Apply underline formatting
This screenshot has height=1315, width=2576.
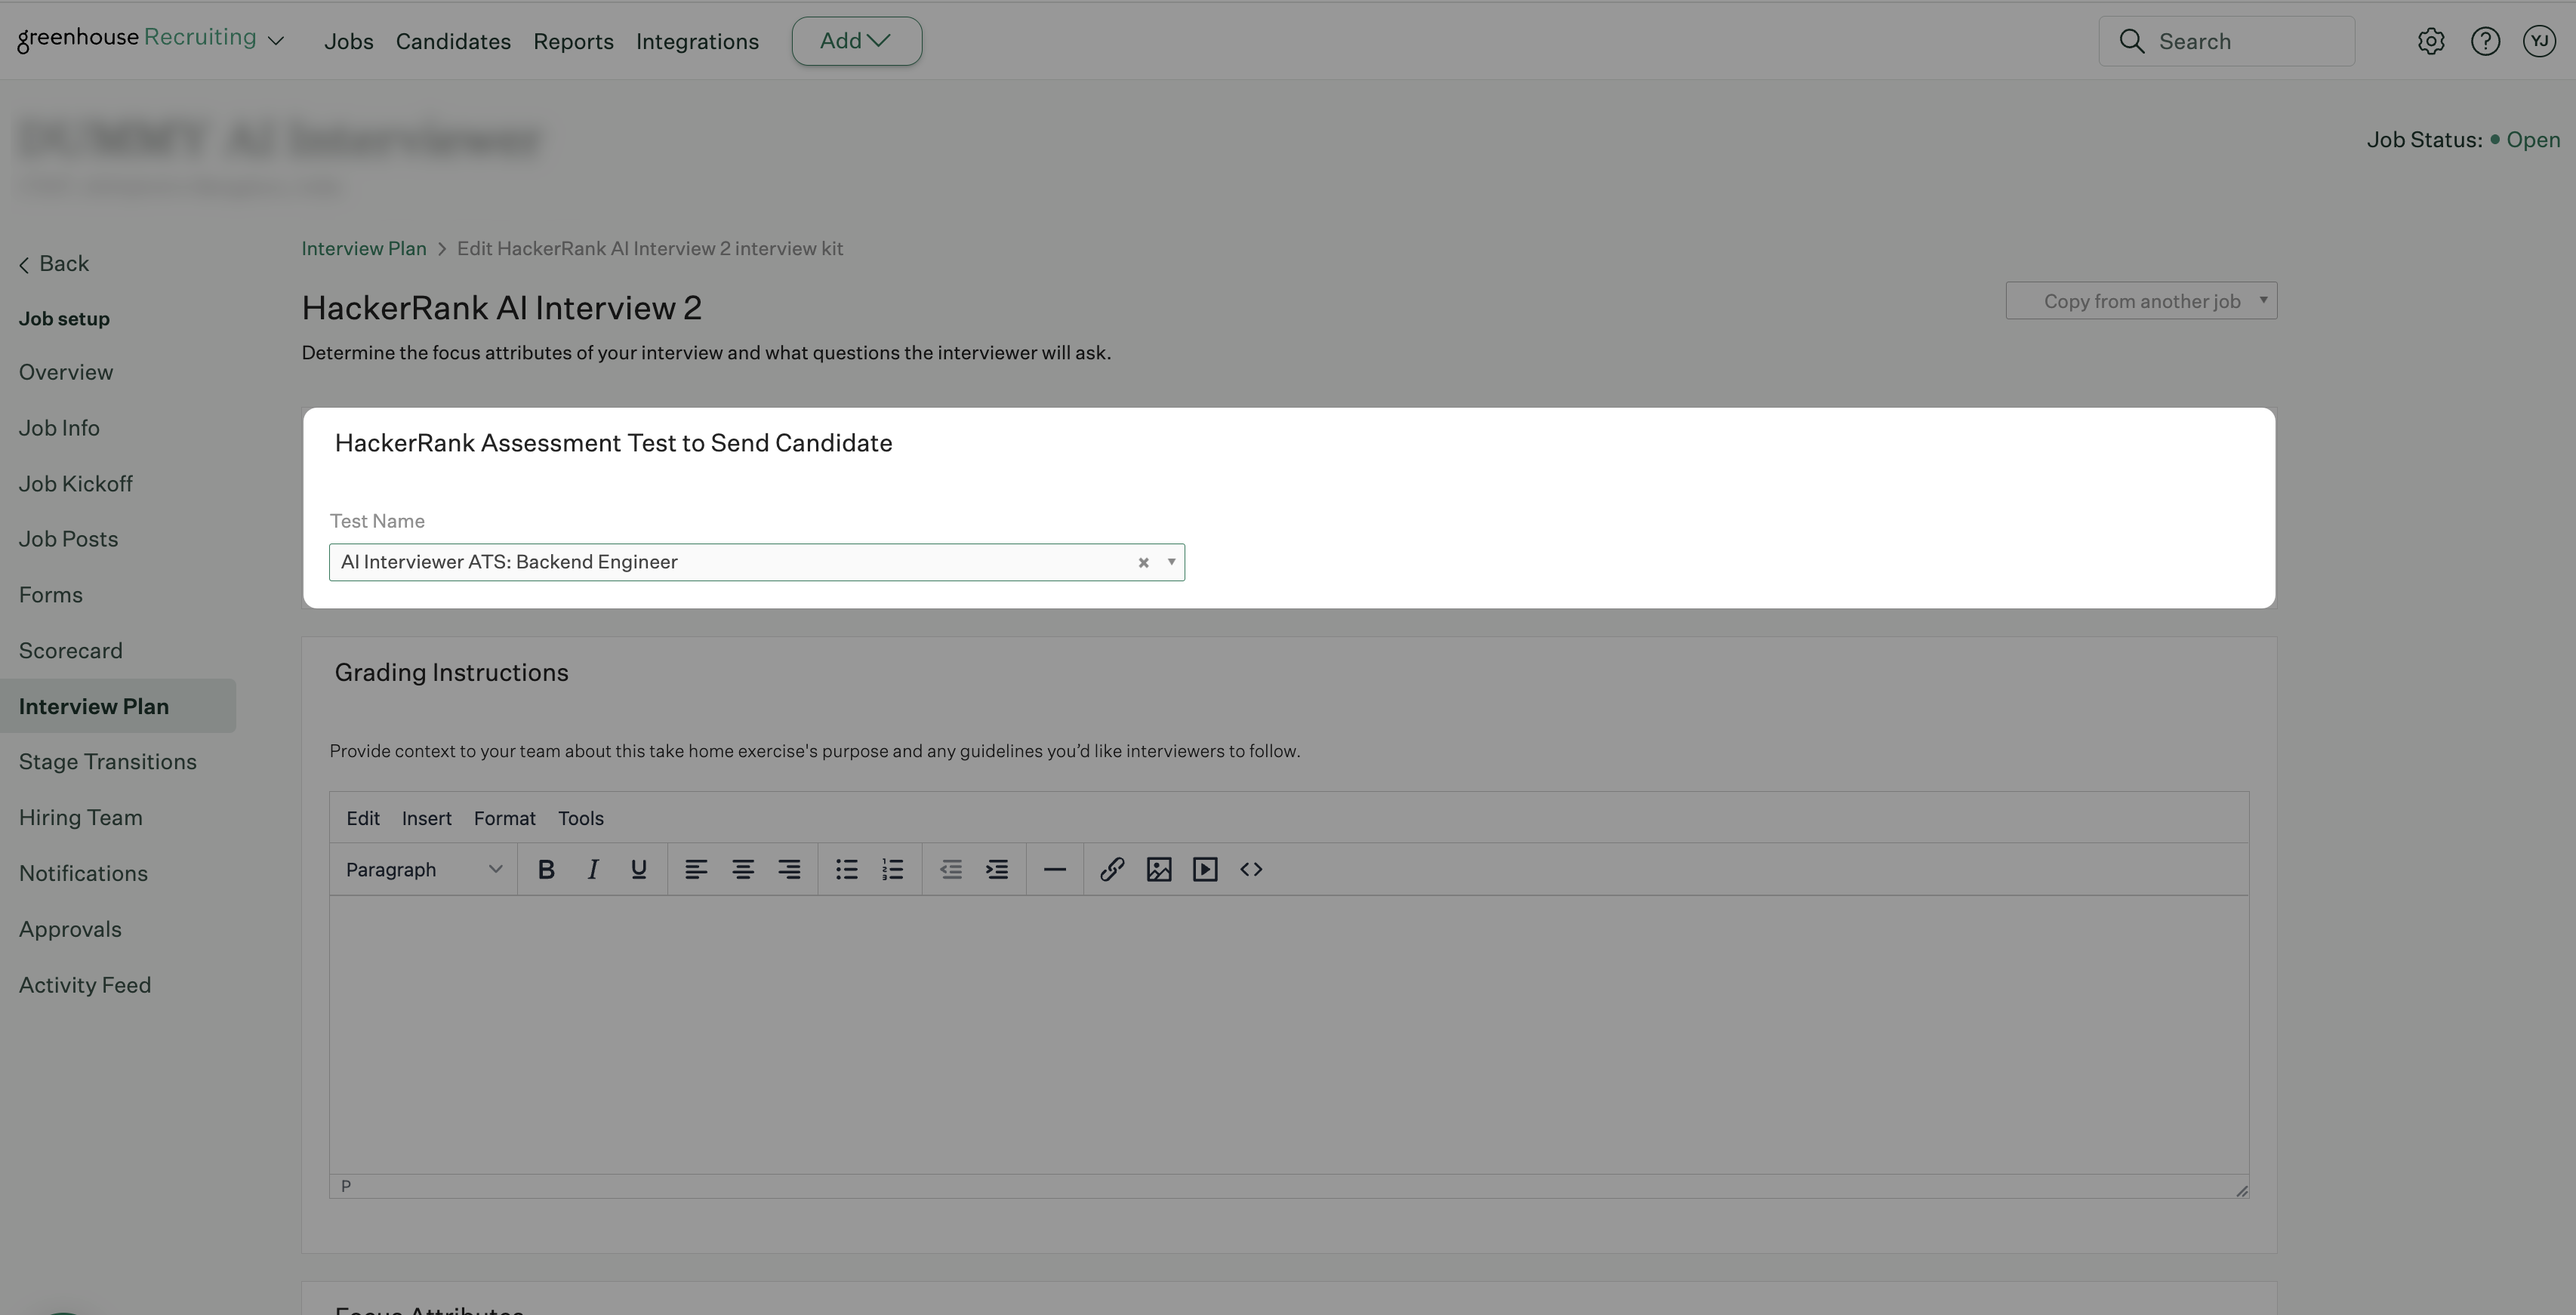pyautogui.click(x=638, y=869)
